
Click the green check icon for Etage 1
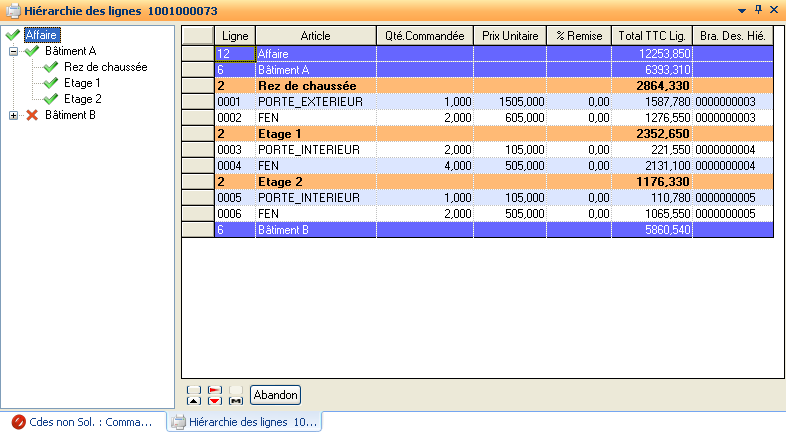coord(51,83)
